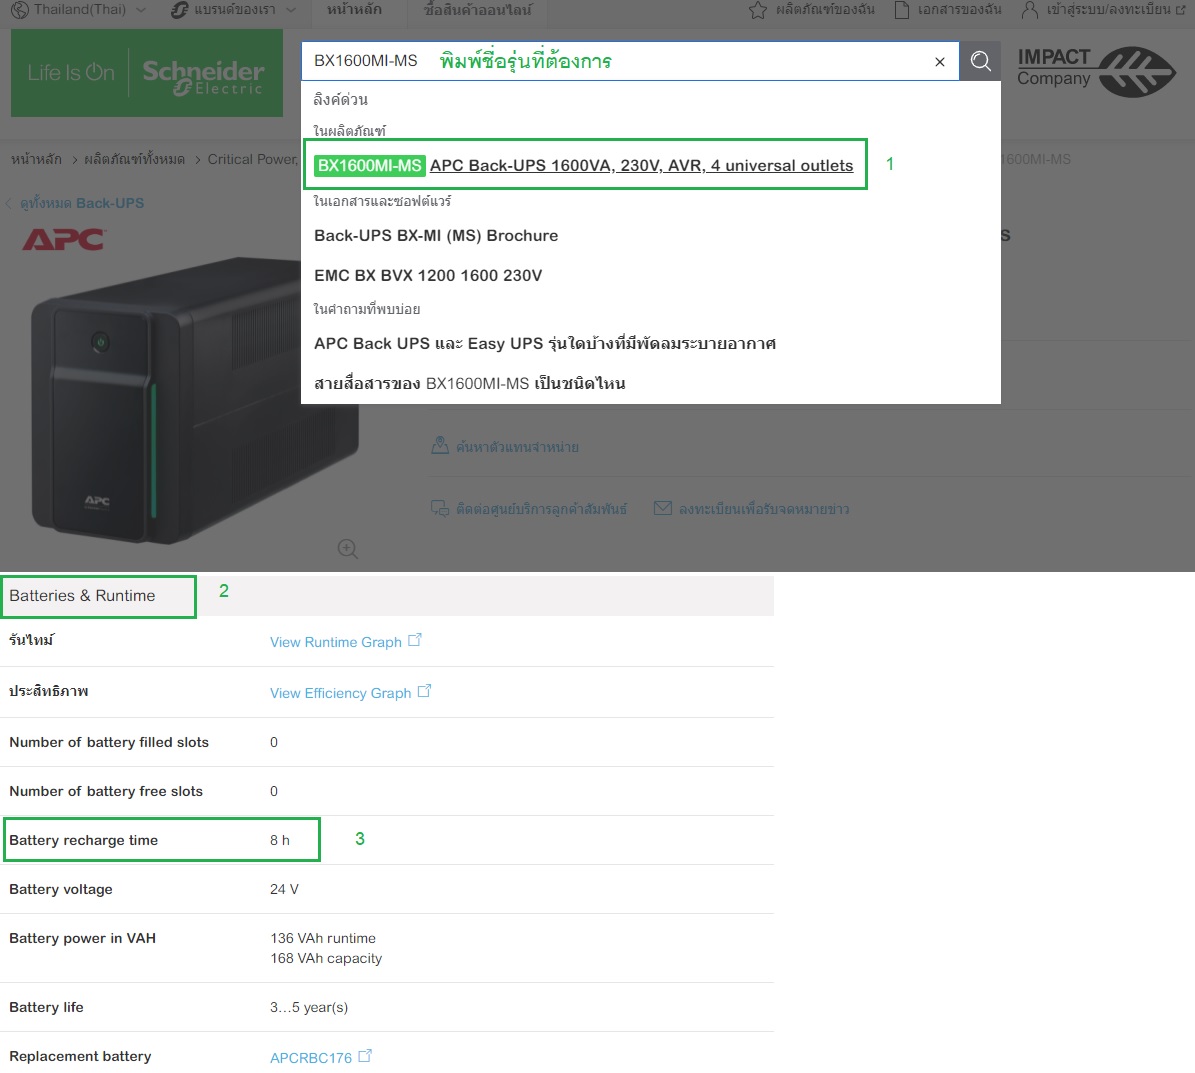Click the ลิงค์ด่วน quick links heading
This screenshot has height=1073, width=1195.
(340, 100)
